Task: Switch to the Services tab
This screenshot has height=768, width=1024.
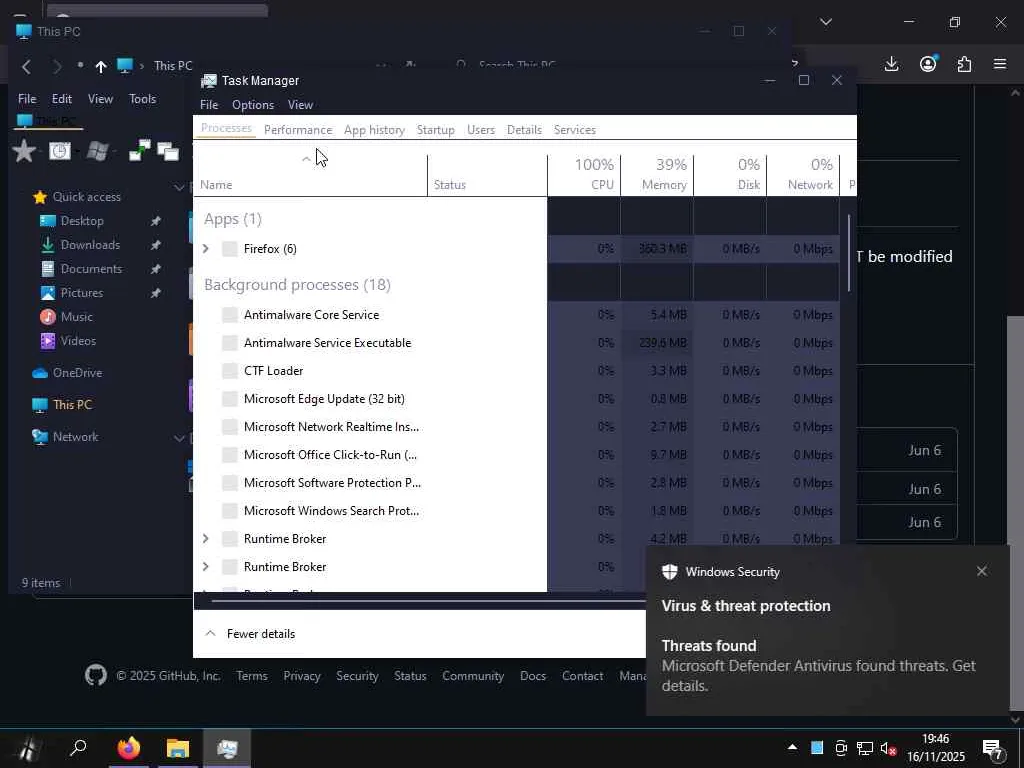Action: tap(575, 130)
